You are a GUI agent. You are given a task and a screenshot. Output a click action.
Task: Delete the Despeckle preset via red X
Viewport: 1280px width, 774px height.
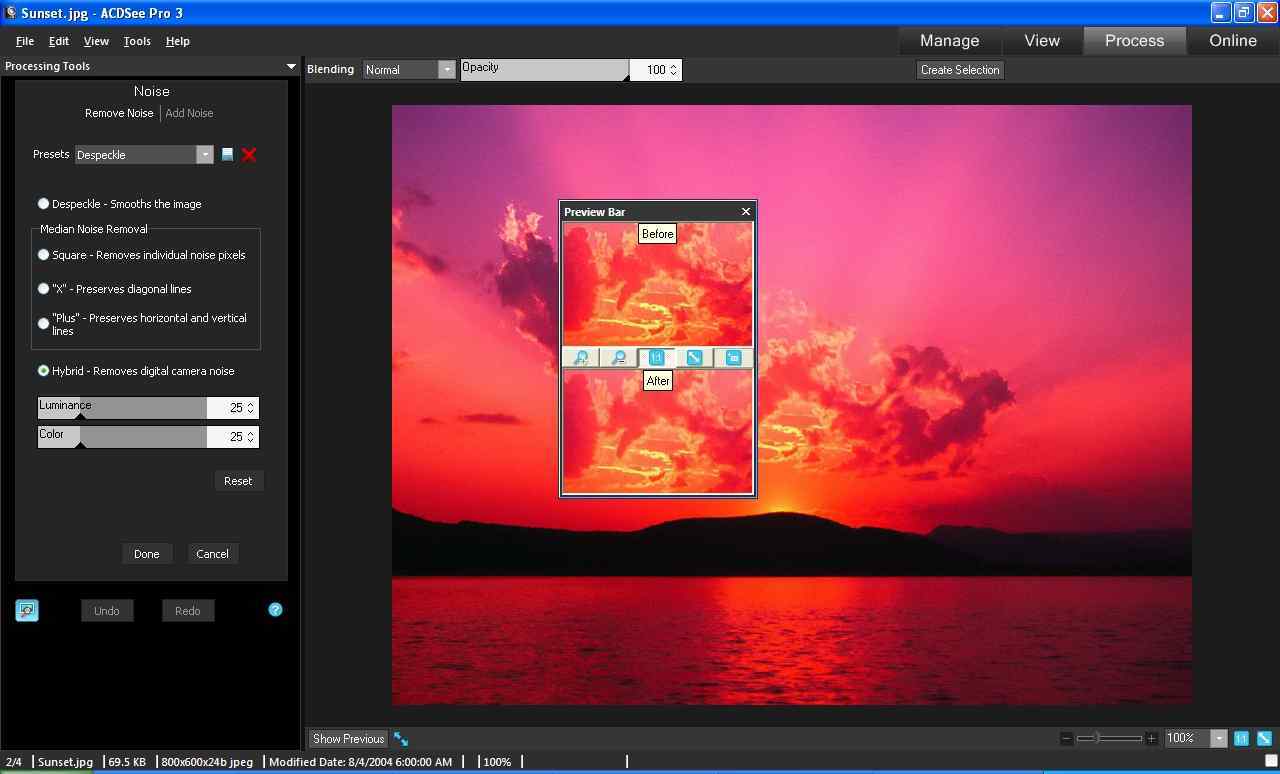[248, 155]
